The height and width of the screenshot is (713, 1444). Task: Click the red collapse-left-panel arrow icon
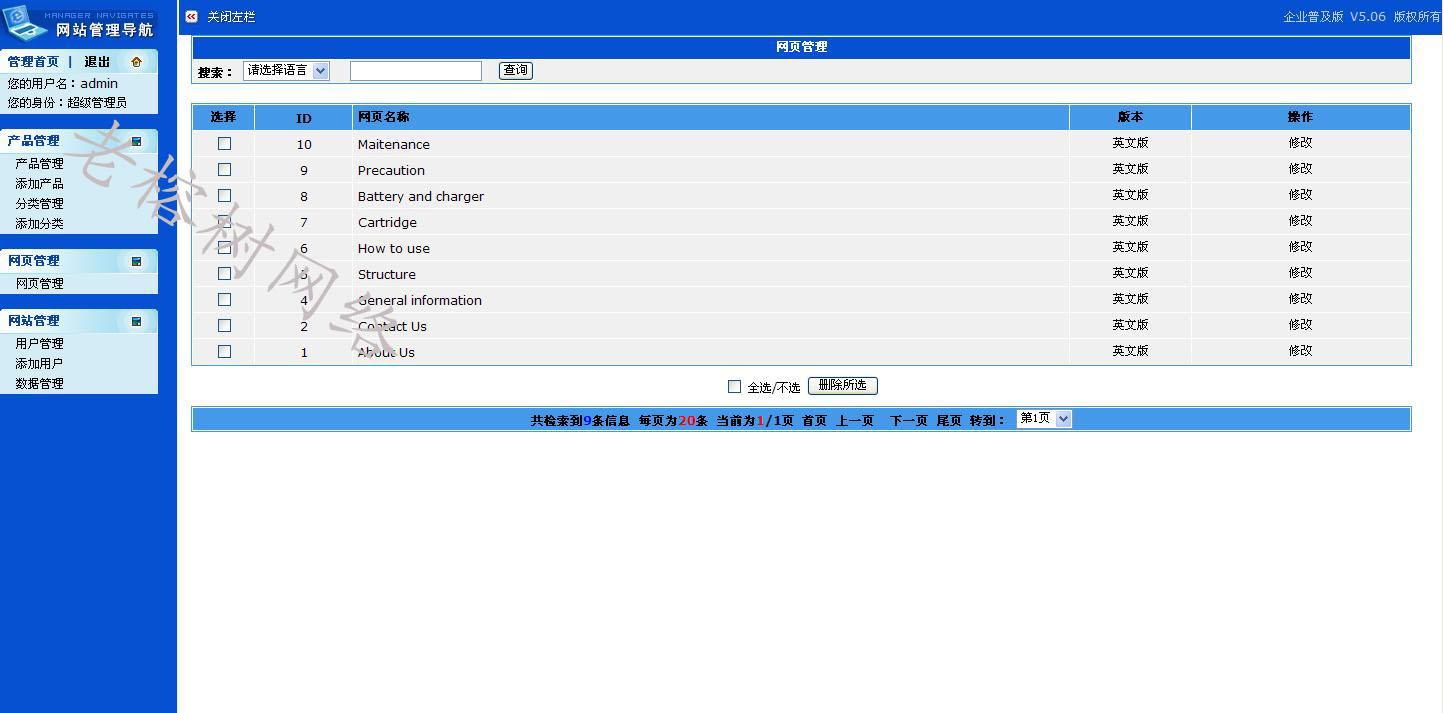coord(191,16)
